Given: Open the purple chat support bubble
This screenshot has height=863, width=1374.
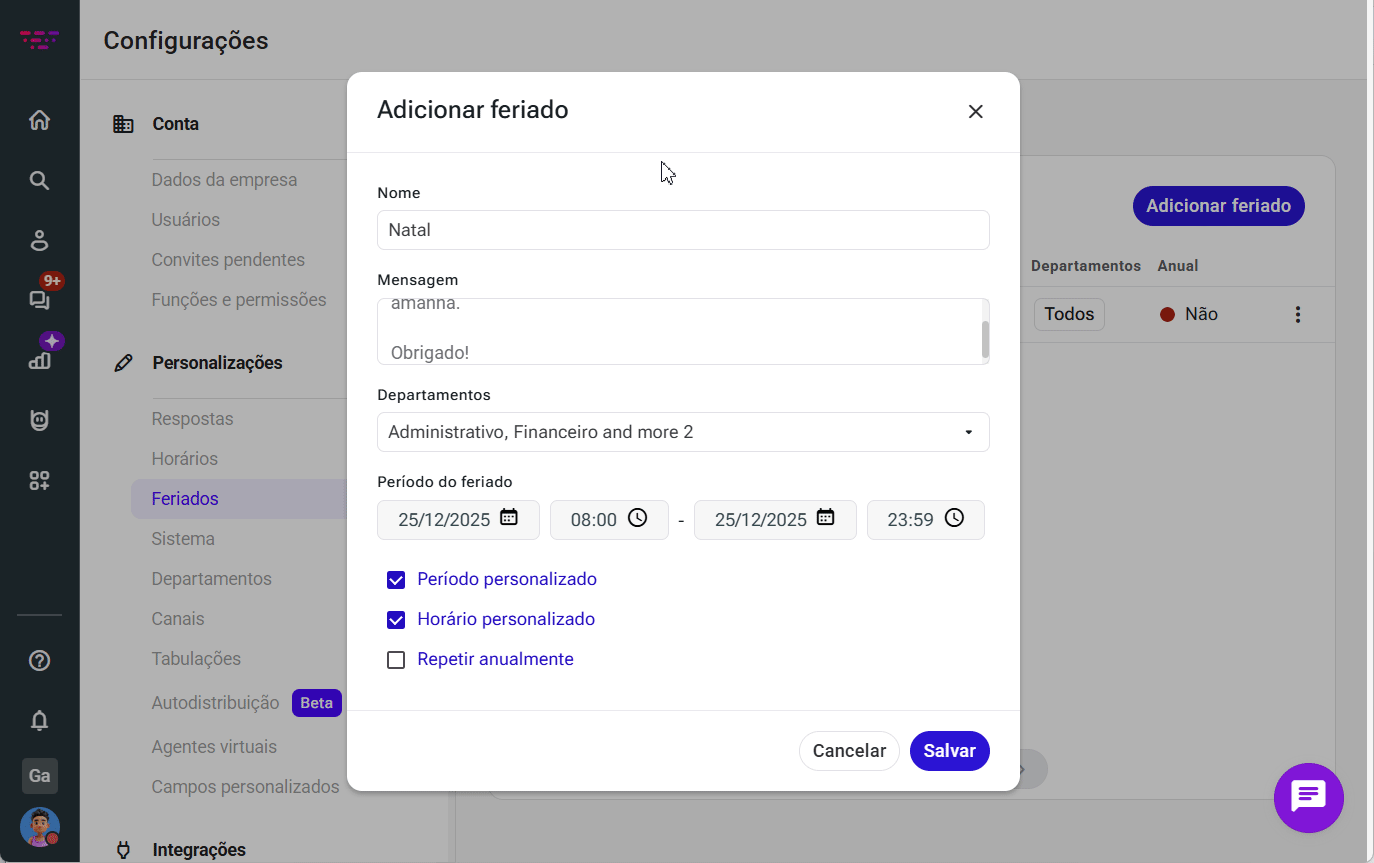Looking at the screenshot, I should pyautogui.click(x=1308, y=797).
